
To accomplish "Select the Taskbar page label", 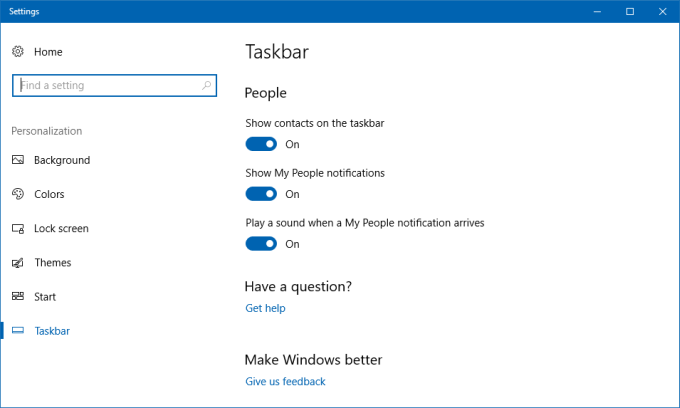I will pos(52,331).
